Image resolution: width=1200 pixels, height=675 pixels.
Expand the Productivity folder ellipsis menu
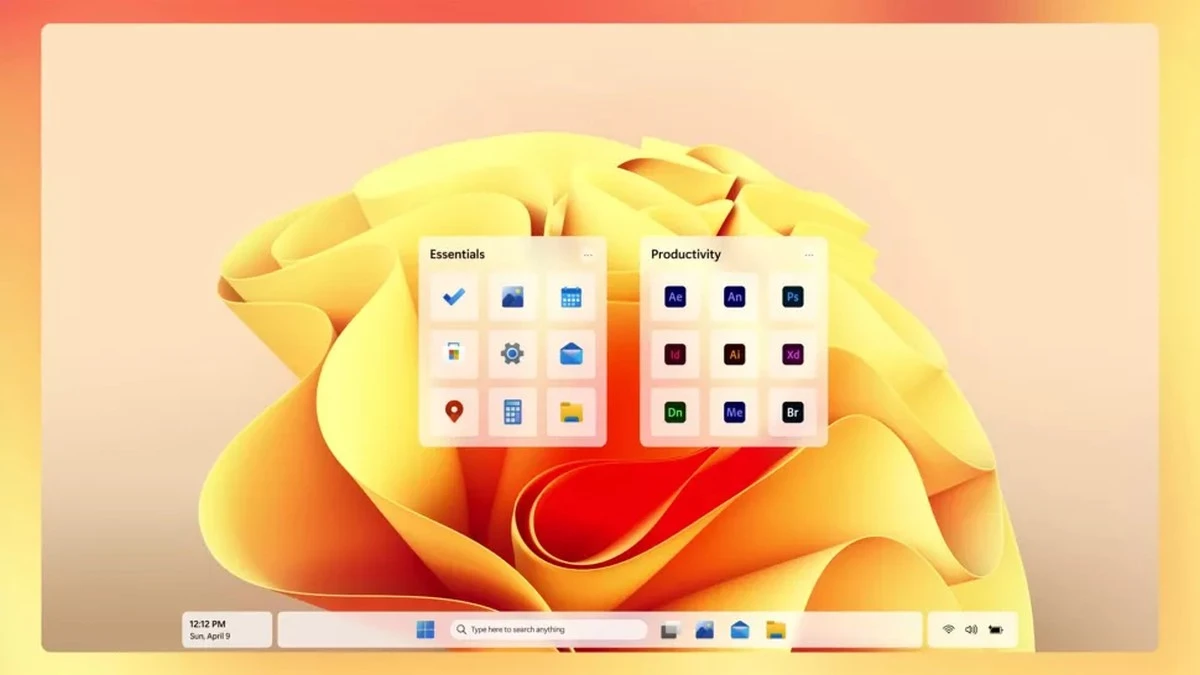[x=810, y=255]
